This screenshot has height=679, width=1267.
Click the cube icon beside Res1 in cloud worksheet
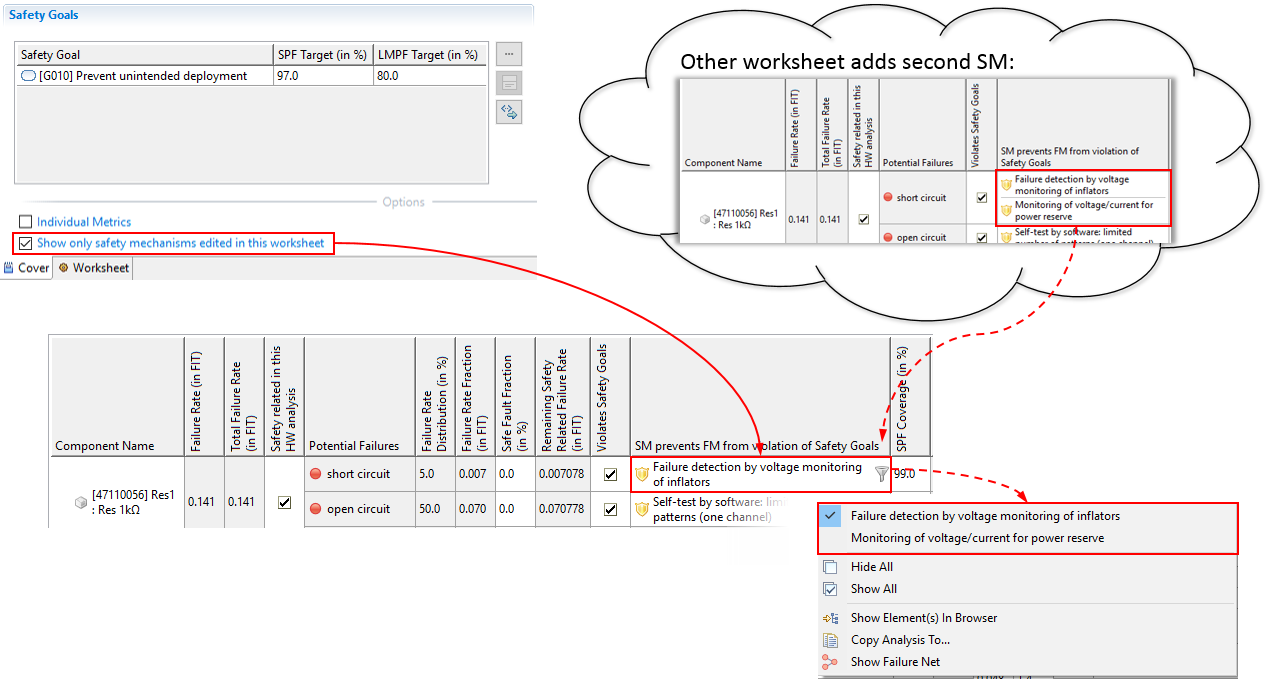coord(706,219)
